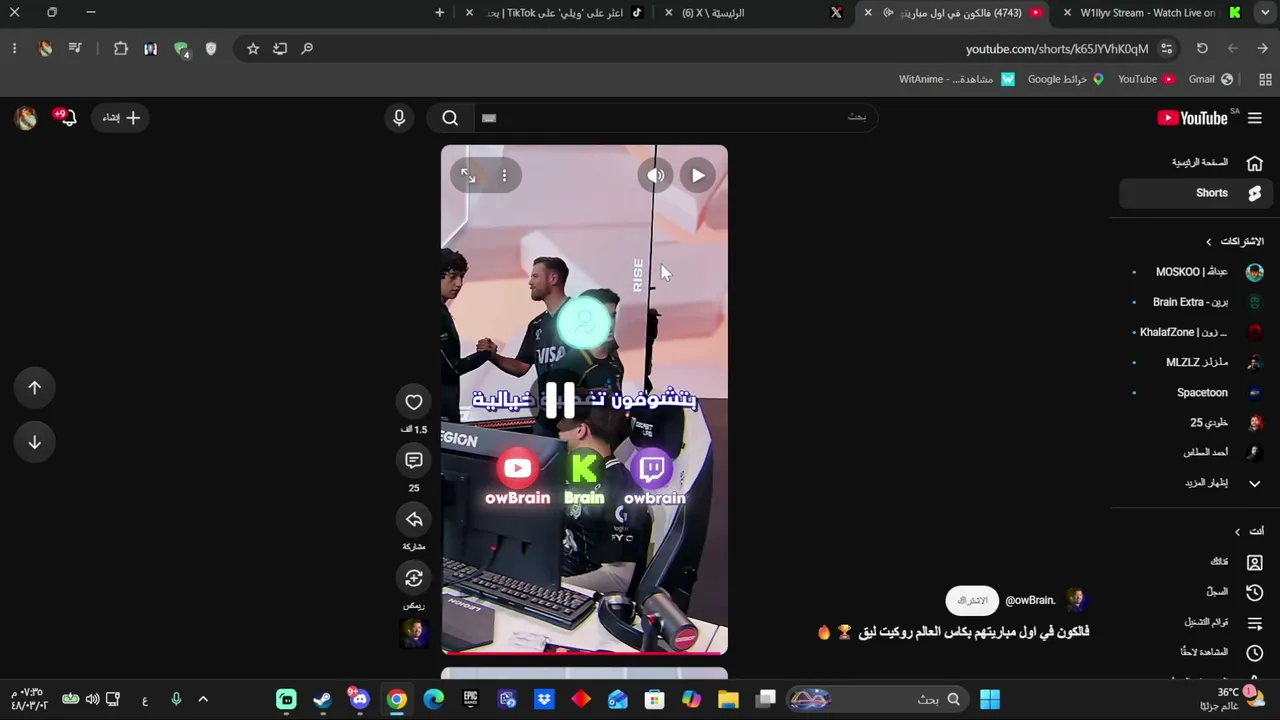Screen dimensions: 1280x720
Task: Show hidden system tray icons
Action: click(203, 699)
